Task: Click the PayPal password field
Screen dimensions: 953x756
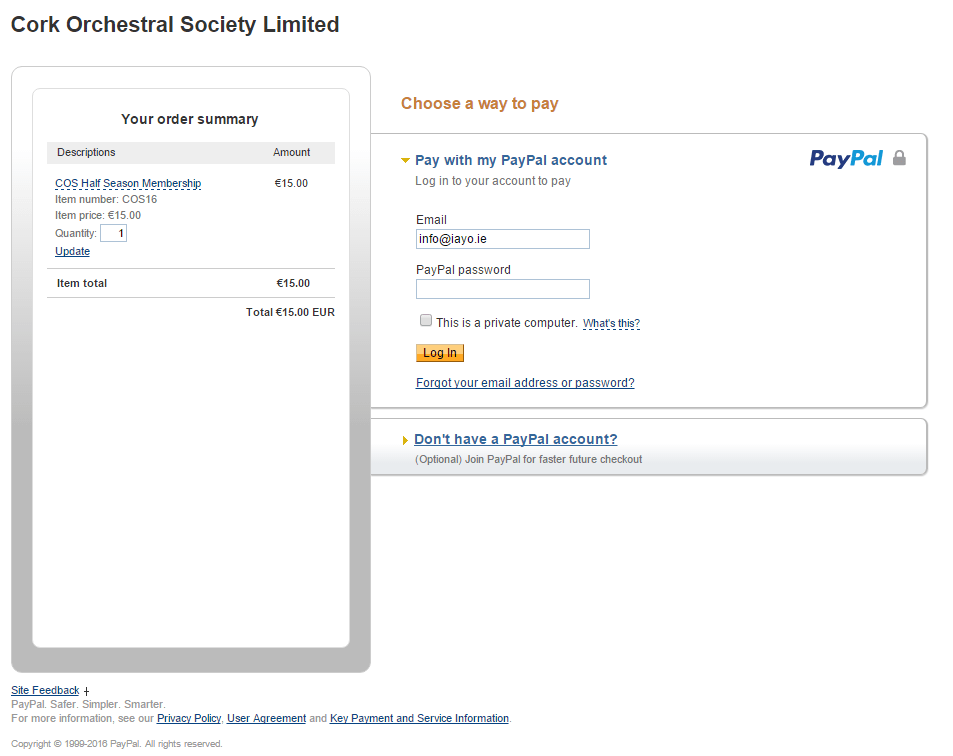Action: 502,289
